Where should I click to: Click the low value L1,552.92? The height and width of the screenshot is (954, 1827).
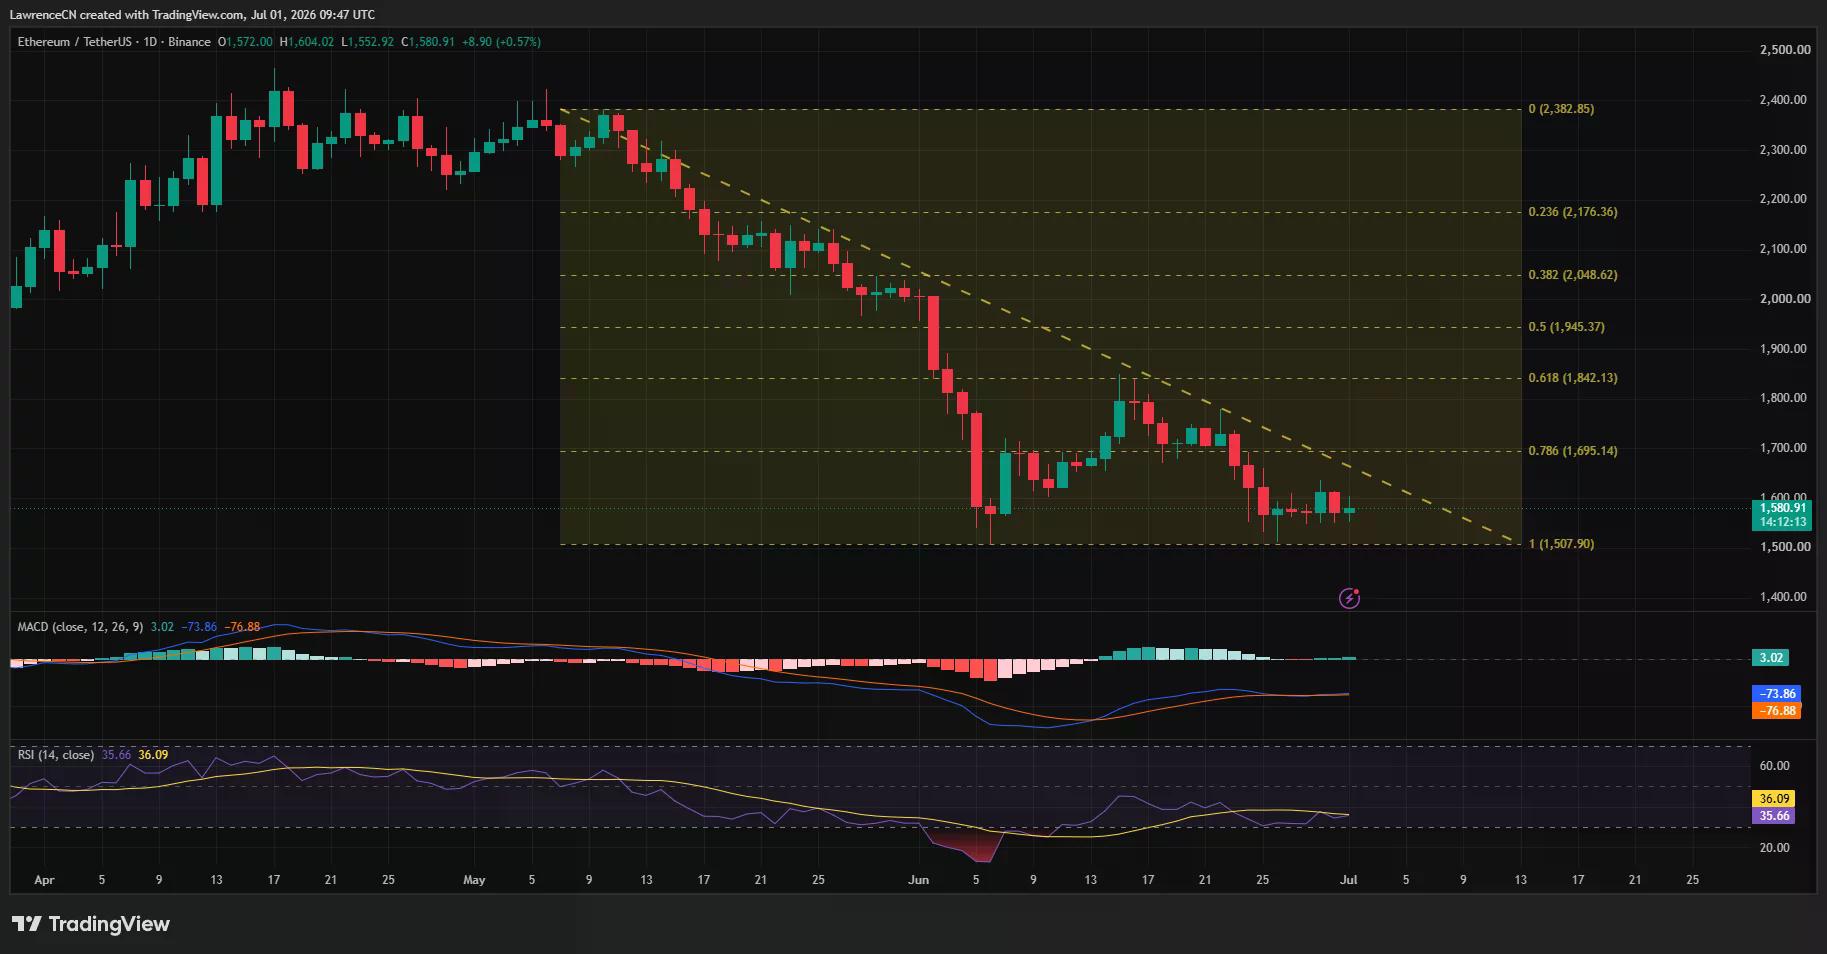[368, 42]
